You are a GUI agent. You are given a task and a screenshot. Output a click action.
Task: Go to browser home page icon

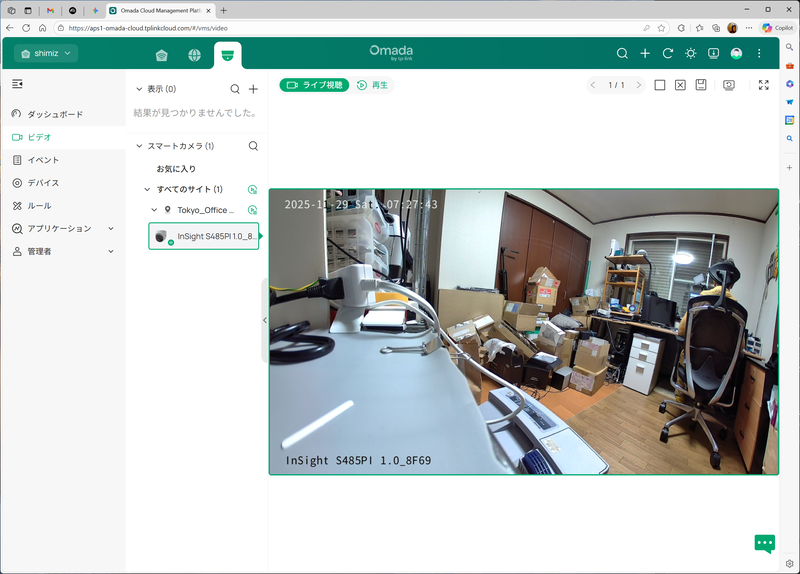pyautogui.click(x=42, y=28)
